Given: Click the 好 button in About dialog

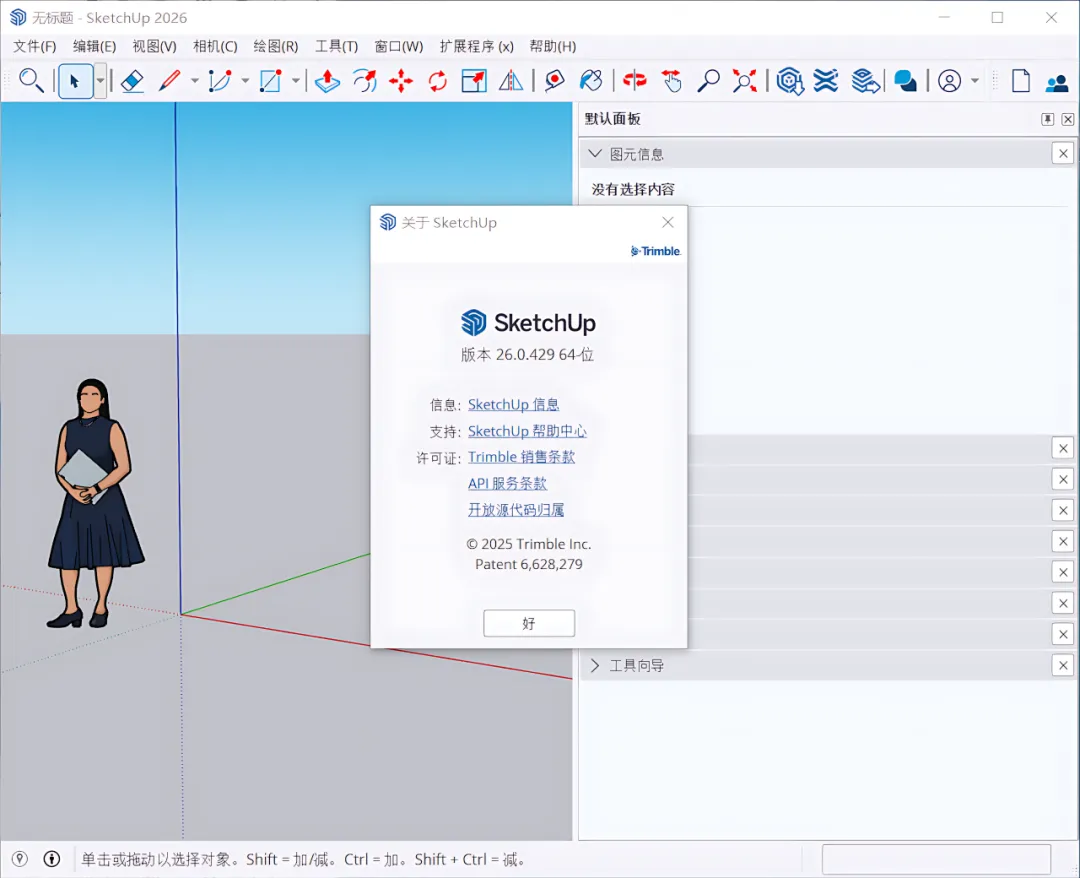Looking at the screenshot, I should [529, 623].
